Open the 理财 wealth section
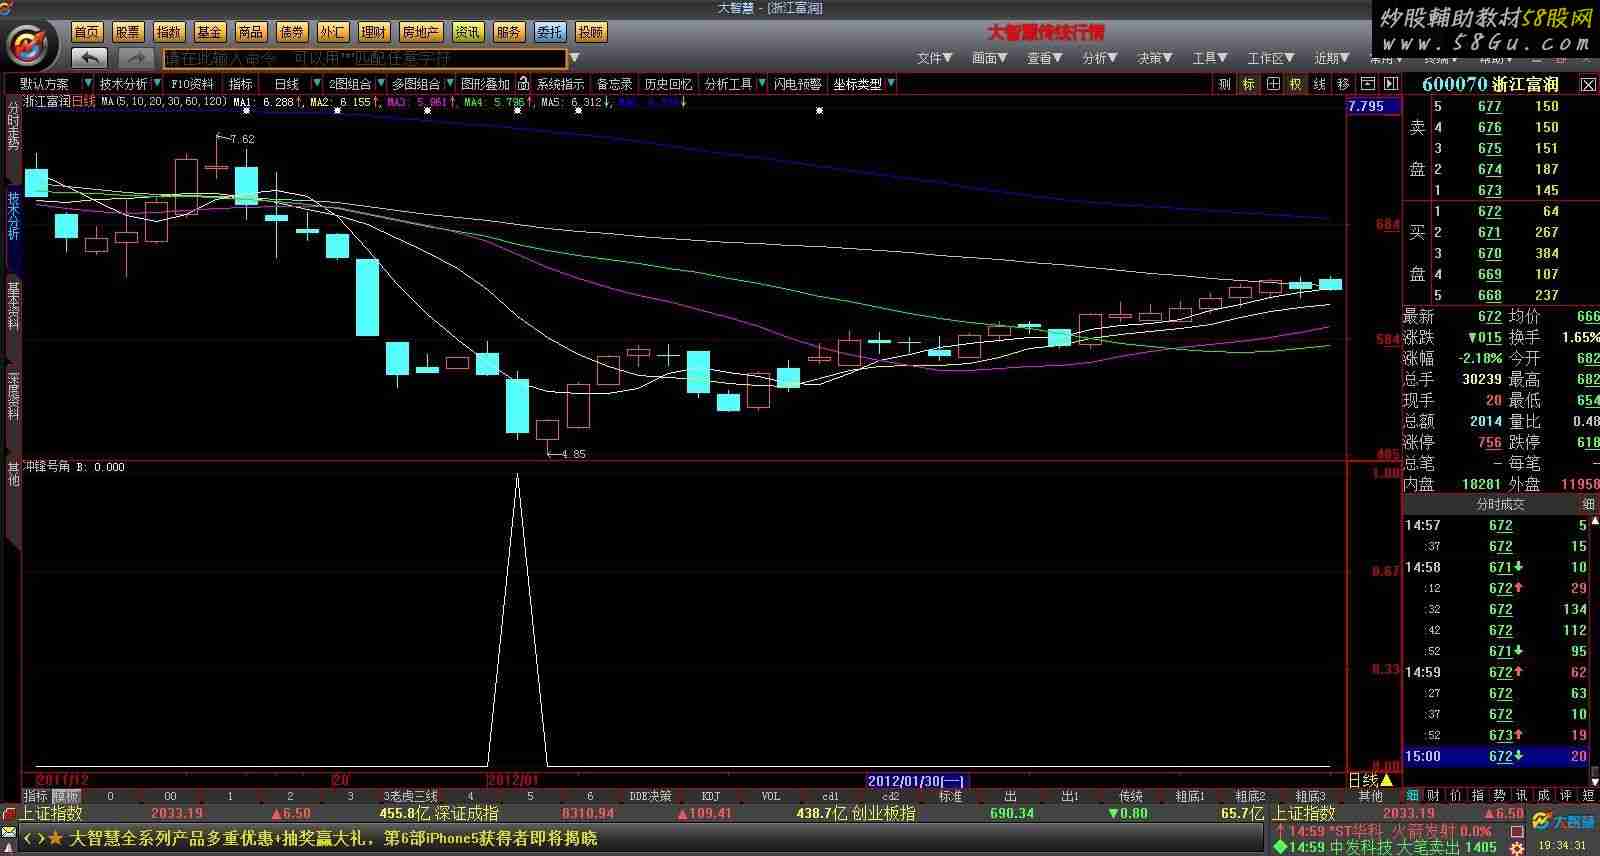 374,32
